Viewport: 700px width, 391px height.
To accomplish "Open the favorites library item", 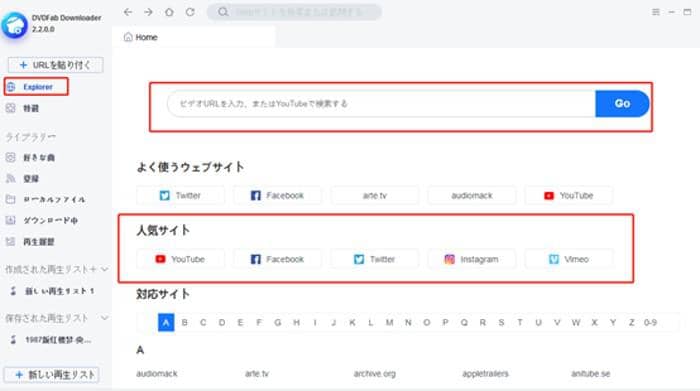I will click(30, 158).
